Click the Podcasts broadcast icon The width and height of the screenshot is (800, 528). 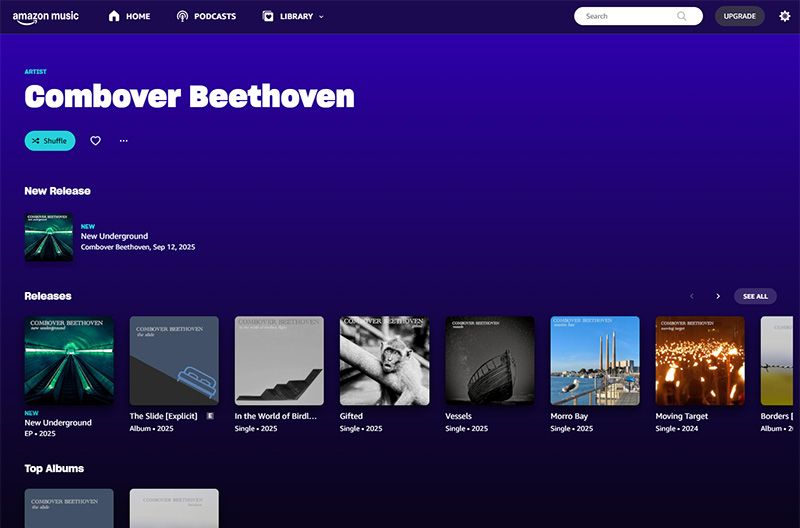182,16
